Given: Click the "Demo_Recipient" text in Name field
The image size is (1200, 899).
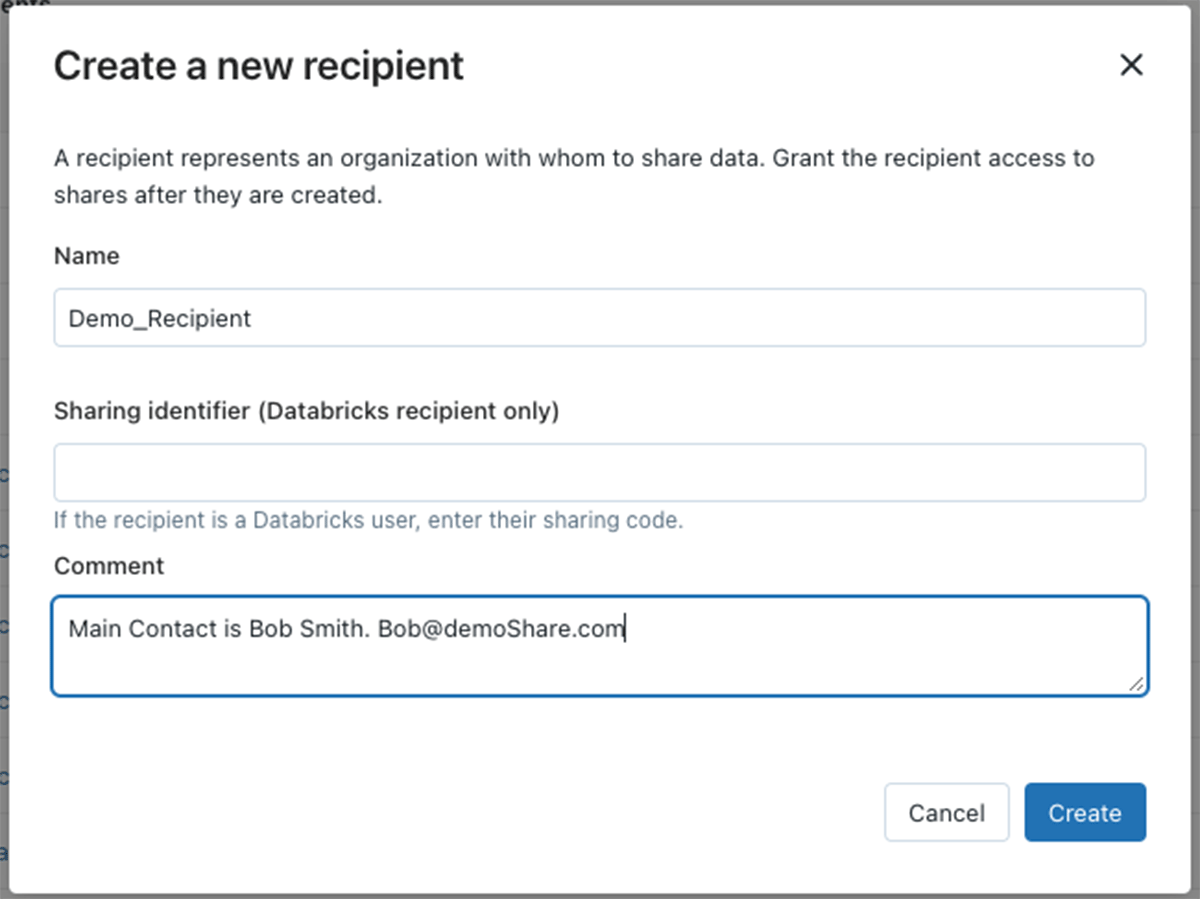Looking at the screenshot, I should click(160, 319).
